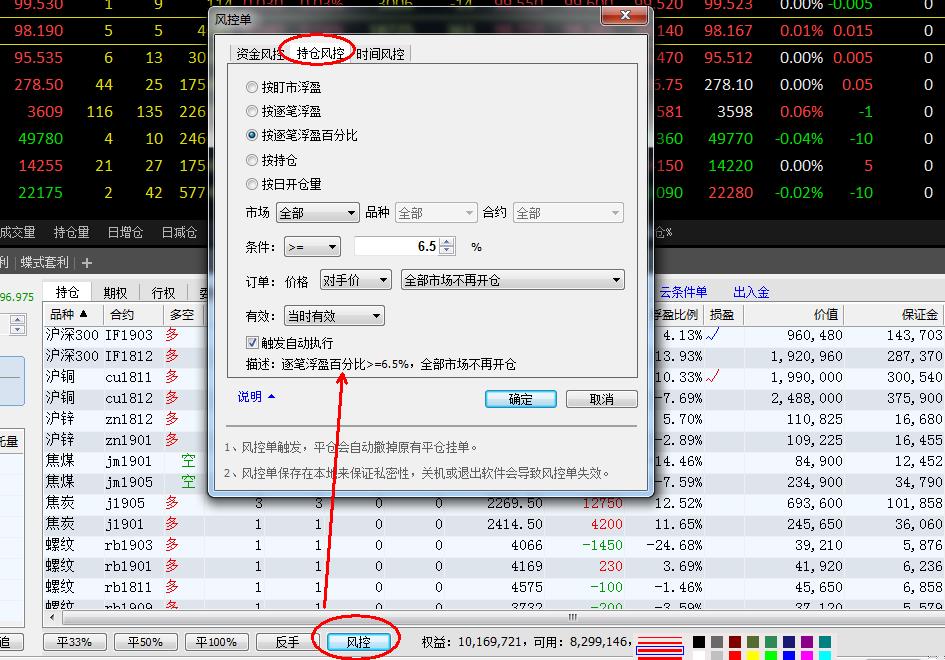Click the plus icon beside 蝶式套利 tab
The height and width of the screenshot is (660, 945).
pos(87,263)
